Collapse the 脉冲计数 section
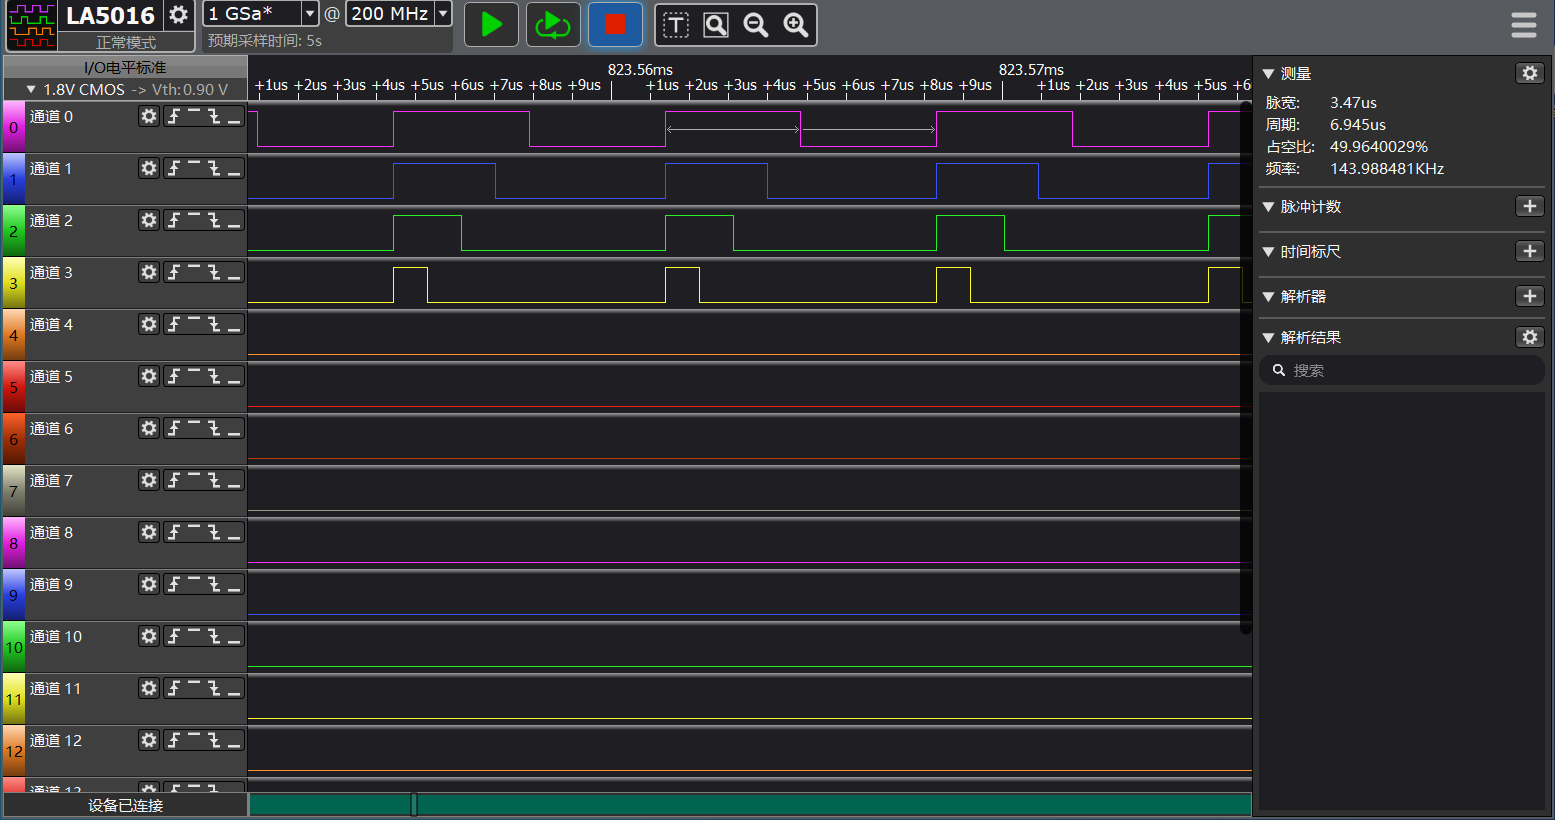 1268,206
